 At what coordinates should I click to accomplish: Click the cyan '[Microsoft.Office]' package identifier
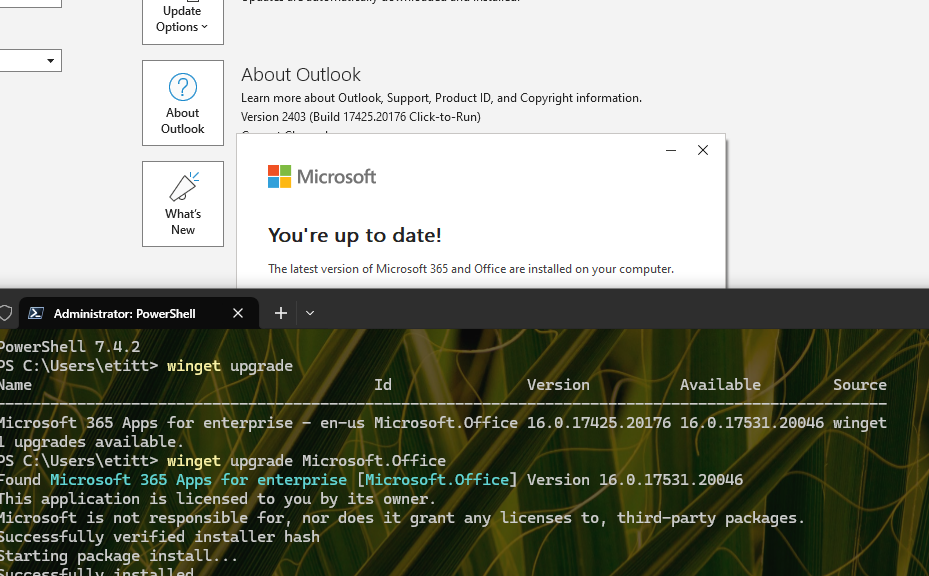tap(436, 479)
